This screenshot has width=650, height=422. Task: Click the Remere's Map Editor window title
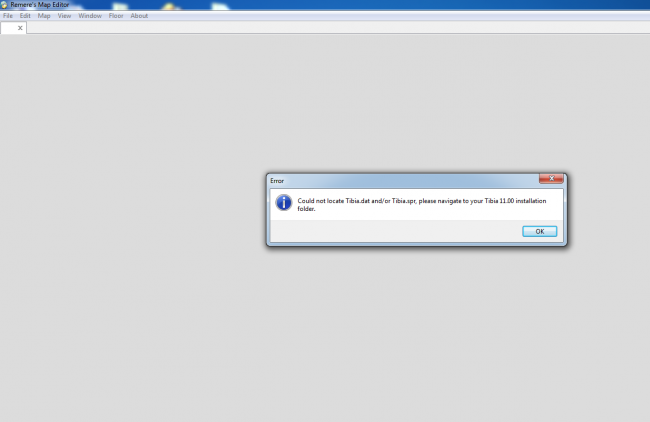tap(40, 5)
